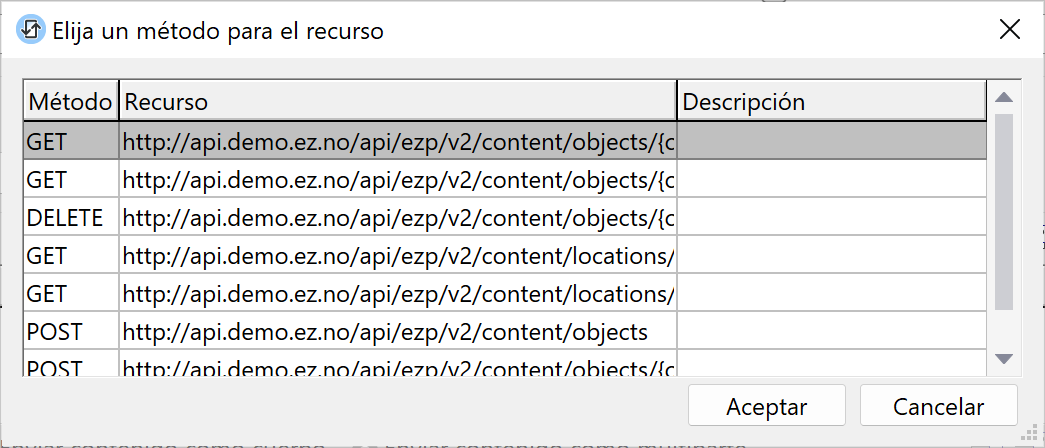Screen dimensions: 1045x448
Task: Click the Método column header
Action: click(x=70, y=101)
